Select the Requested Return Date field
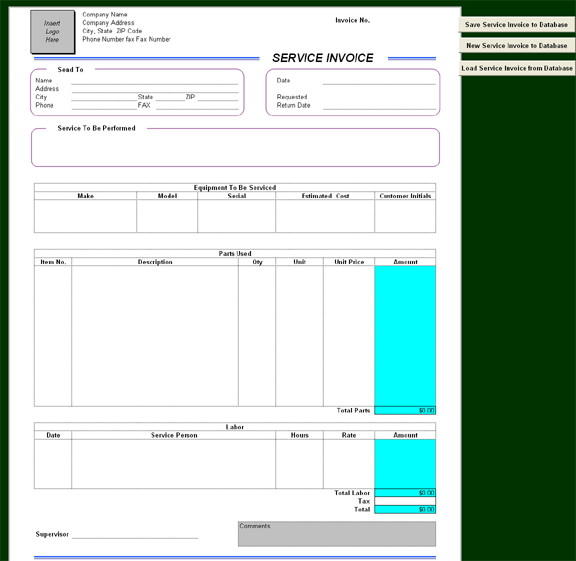The height and width of the screenshot is (561, 576). (379, 105)
